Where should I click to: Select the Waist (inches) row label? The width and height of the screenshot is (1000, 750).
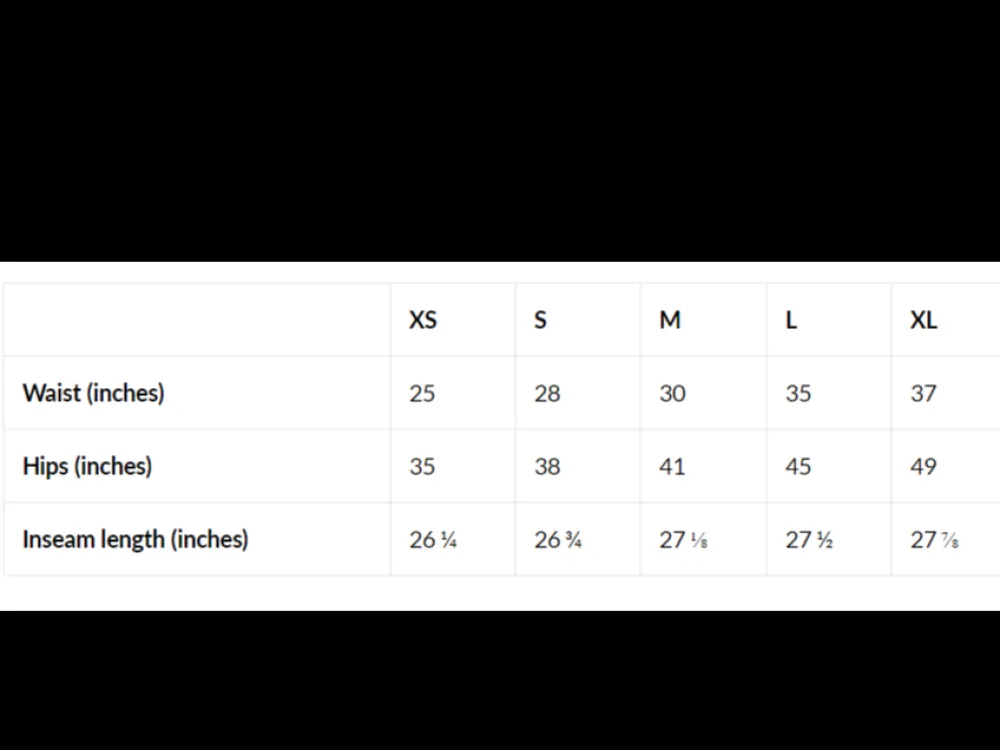[94, 393]
